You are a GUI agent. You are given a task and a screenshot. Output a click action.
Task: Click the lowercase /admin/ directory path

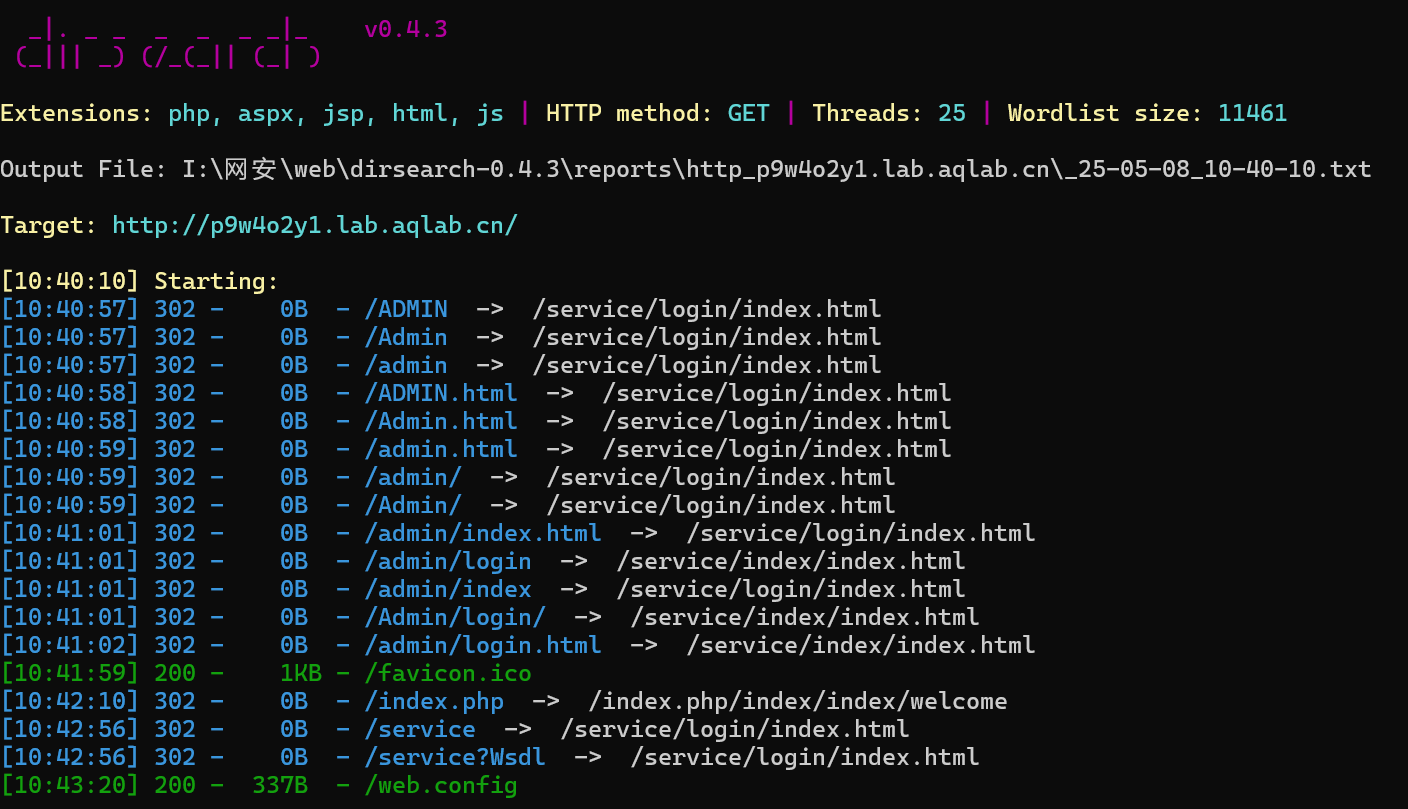413,477
